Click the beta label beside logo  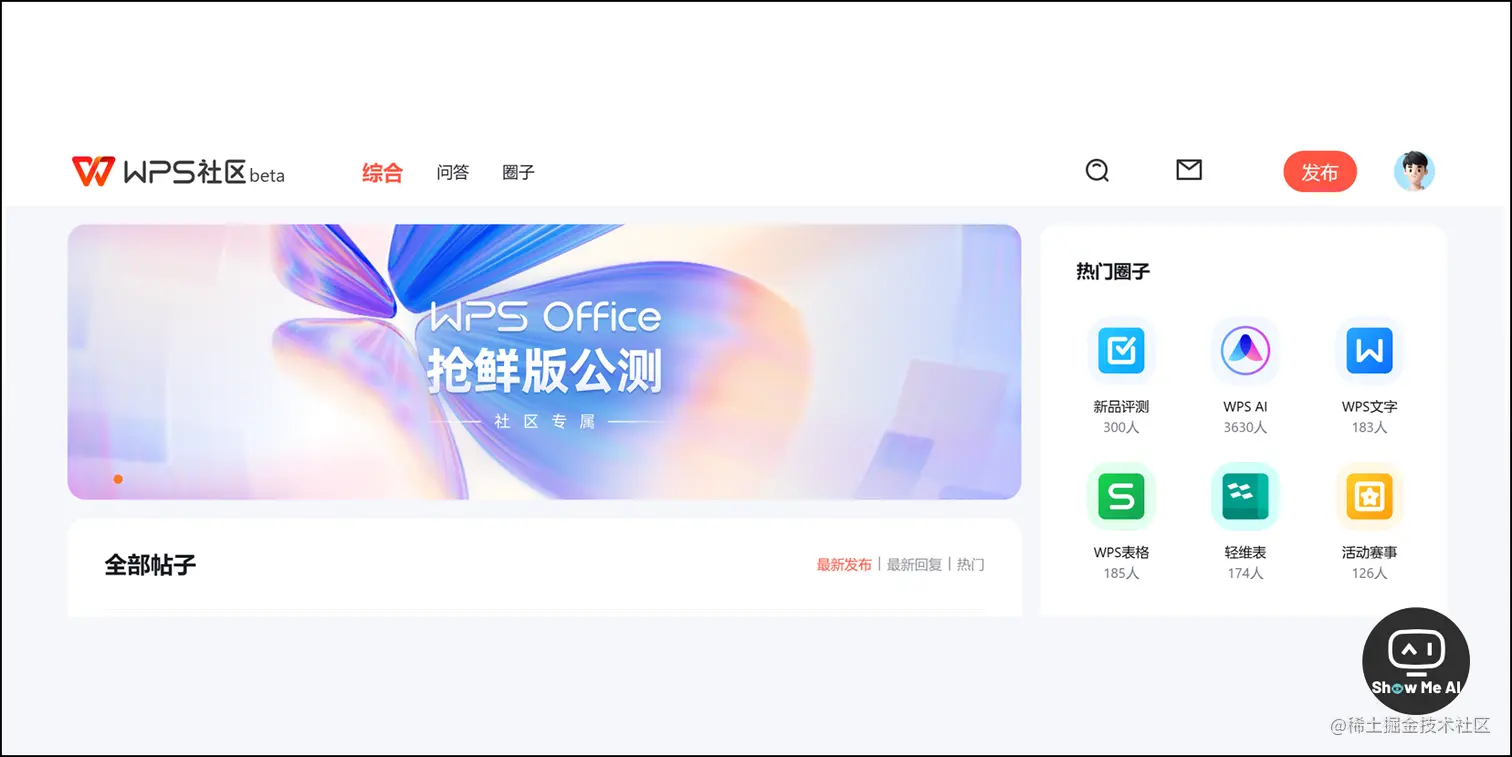[267, 176]
